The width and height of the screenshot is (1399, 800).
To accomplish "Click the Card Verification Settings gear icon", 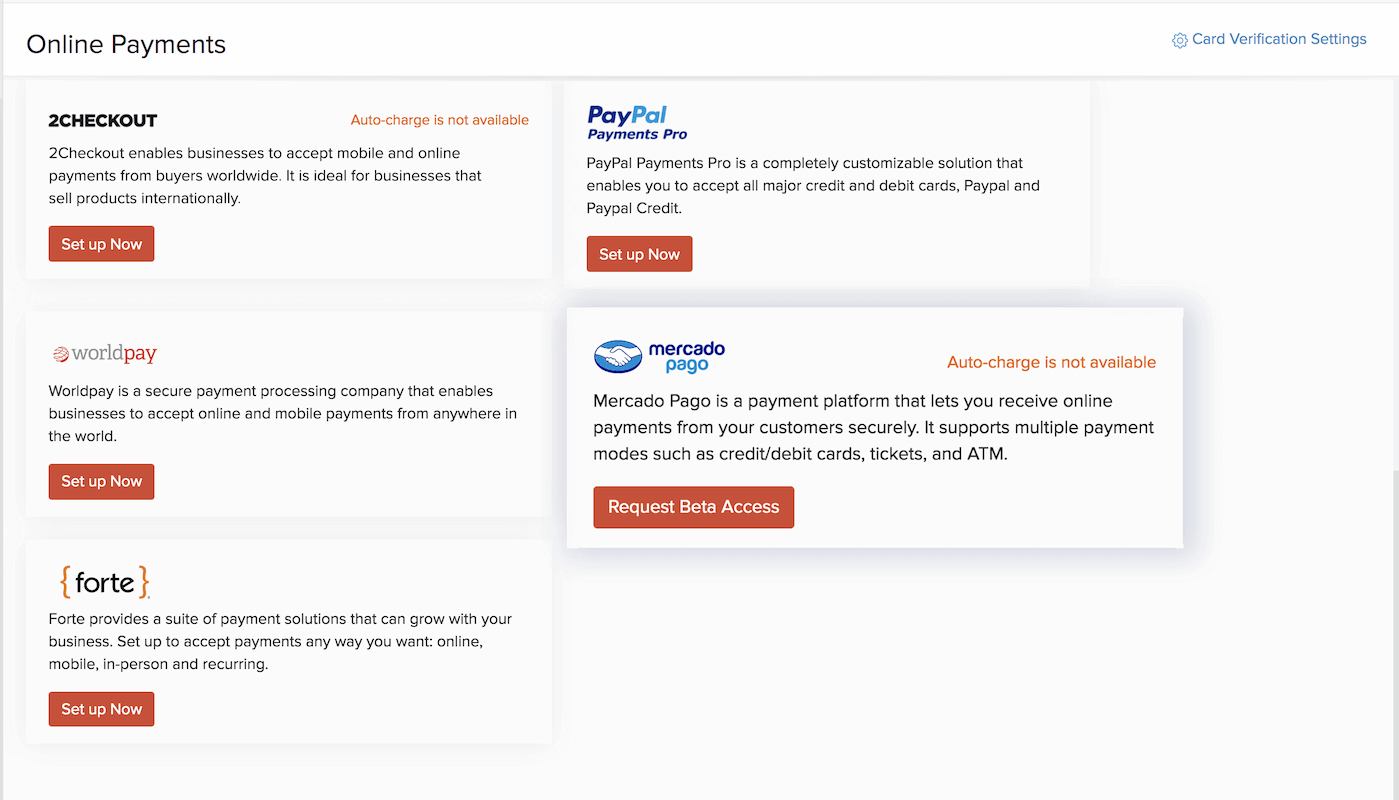I will pyautogui.click(x=1179, y=39).
